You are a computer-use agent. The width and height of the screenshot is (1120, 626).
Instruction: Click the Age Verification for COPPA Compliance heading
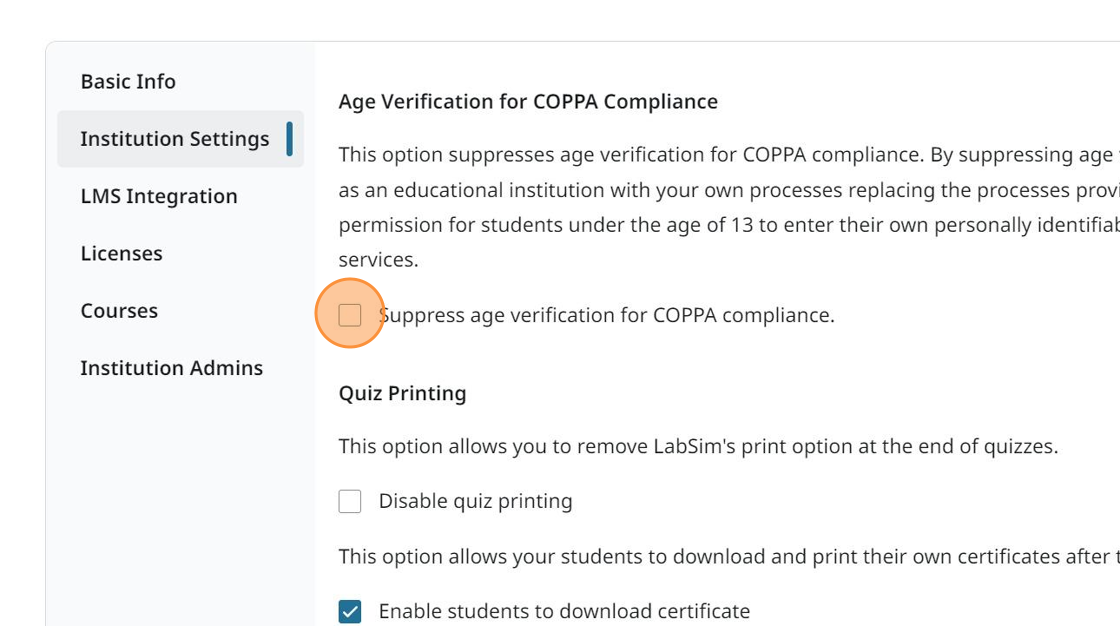(x=528, y=101)
